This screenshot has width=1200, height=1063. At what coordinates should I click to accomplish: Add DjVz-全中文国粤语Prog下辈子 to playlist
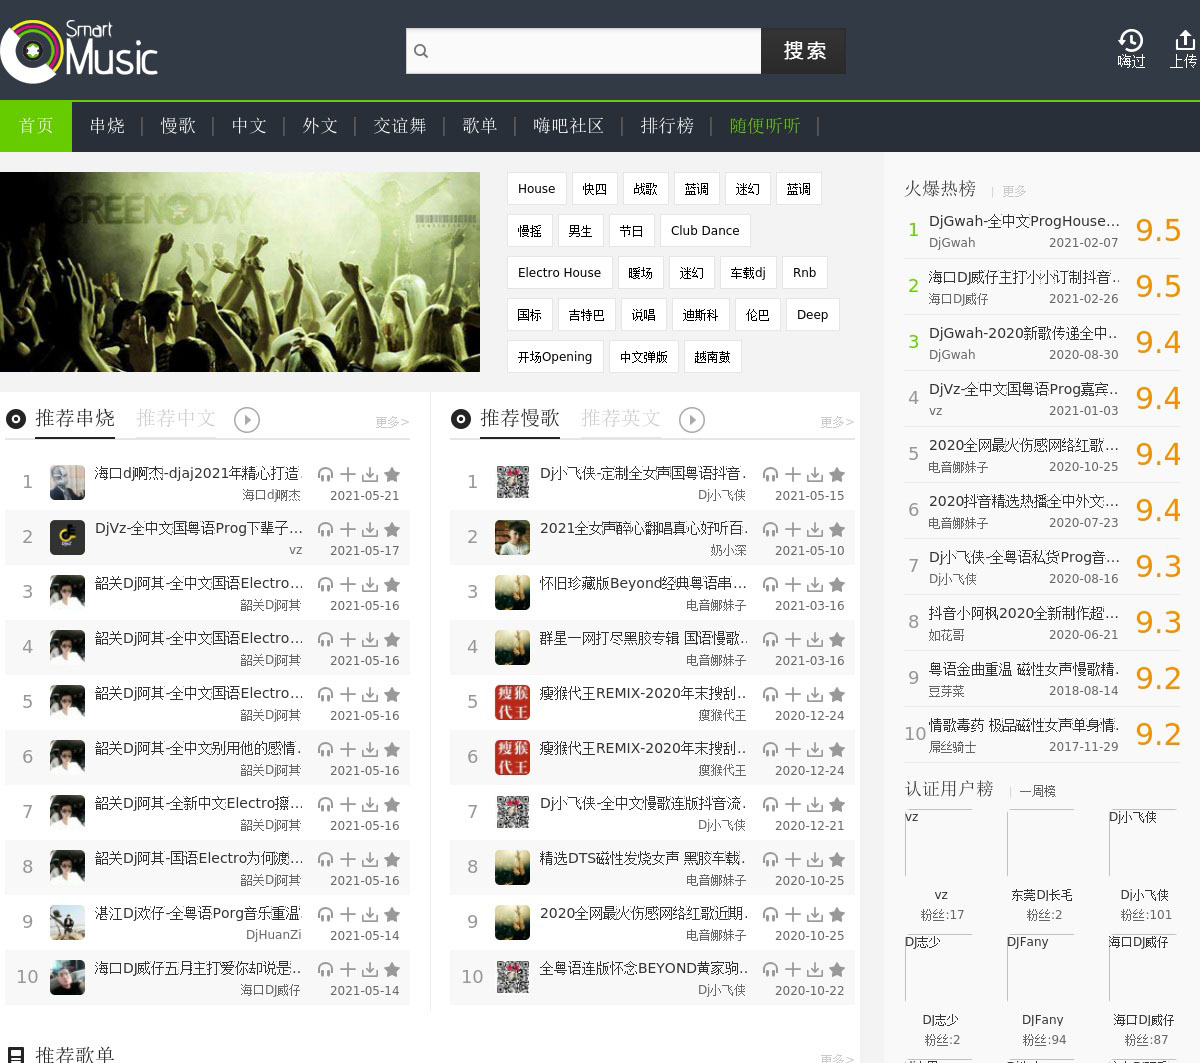coord(348,529)
